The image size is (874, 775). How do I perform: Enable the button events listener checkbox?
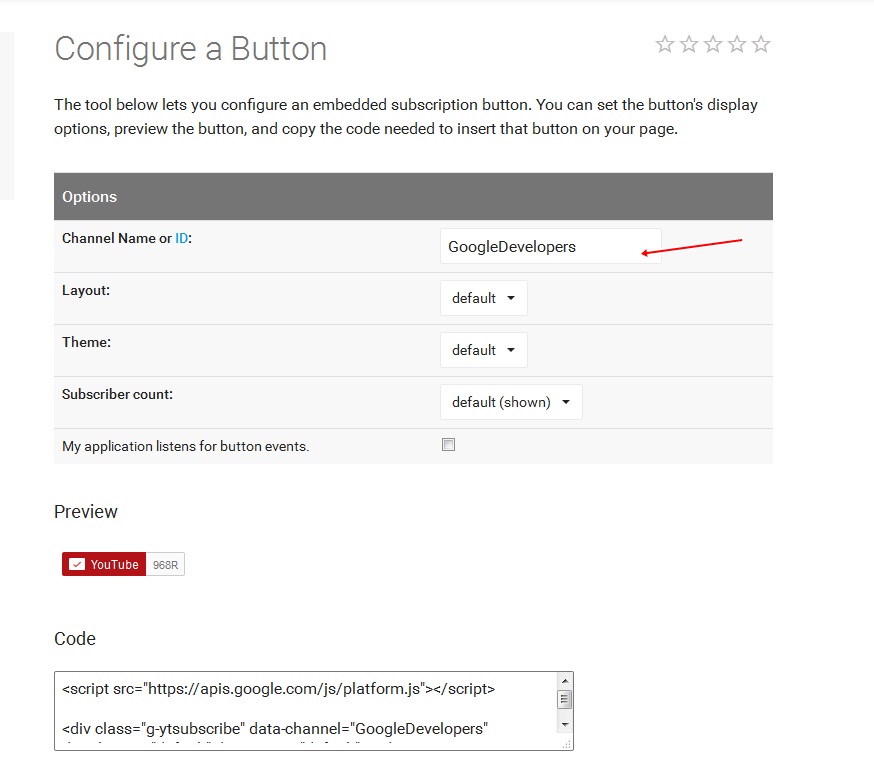(x=448, y=445)
